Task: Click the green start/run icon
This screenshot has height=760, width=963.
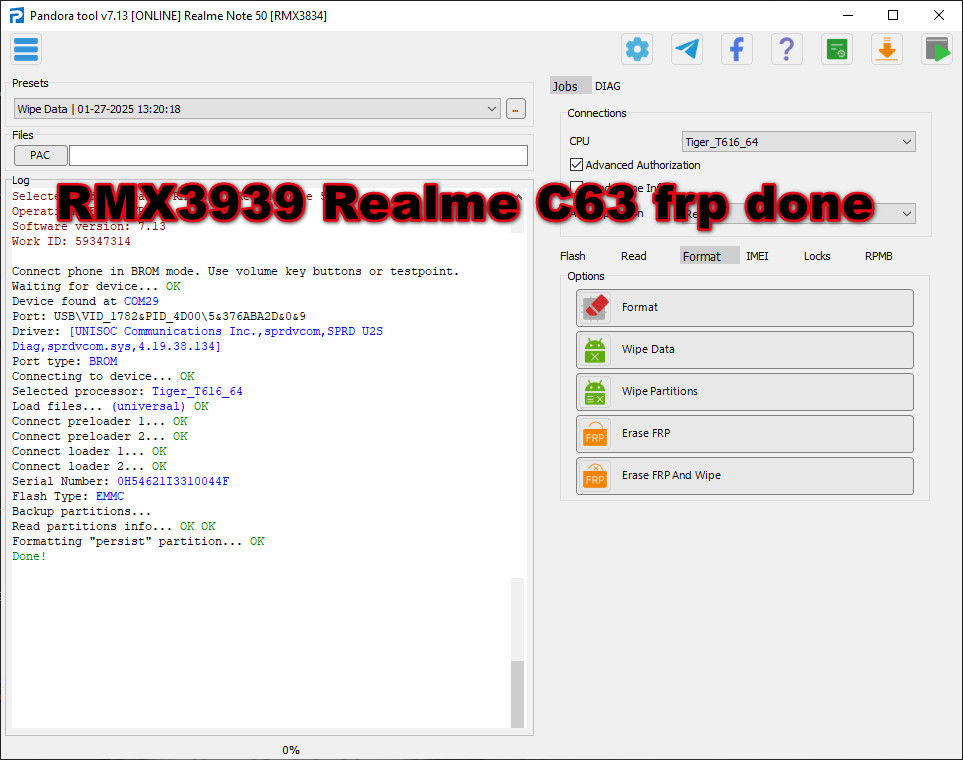Action: pyautogui.click(x=937, y=48)
